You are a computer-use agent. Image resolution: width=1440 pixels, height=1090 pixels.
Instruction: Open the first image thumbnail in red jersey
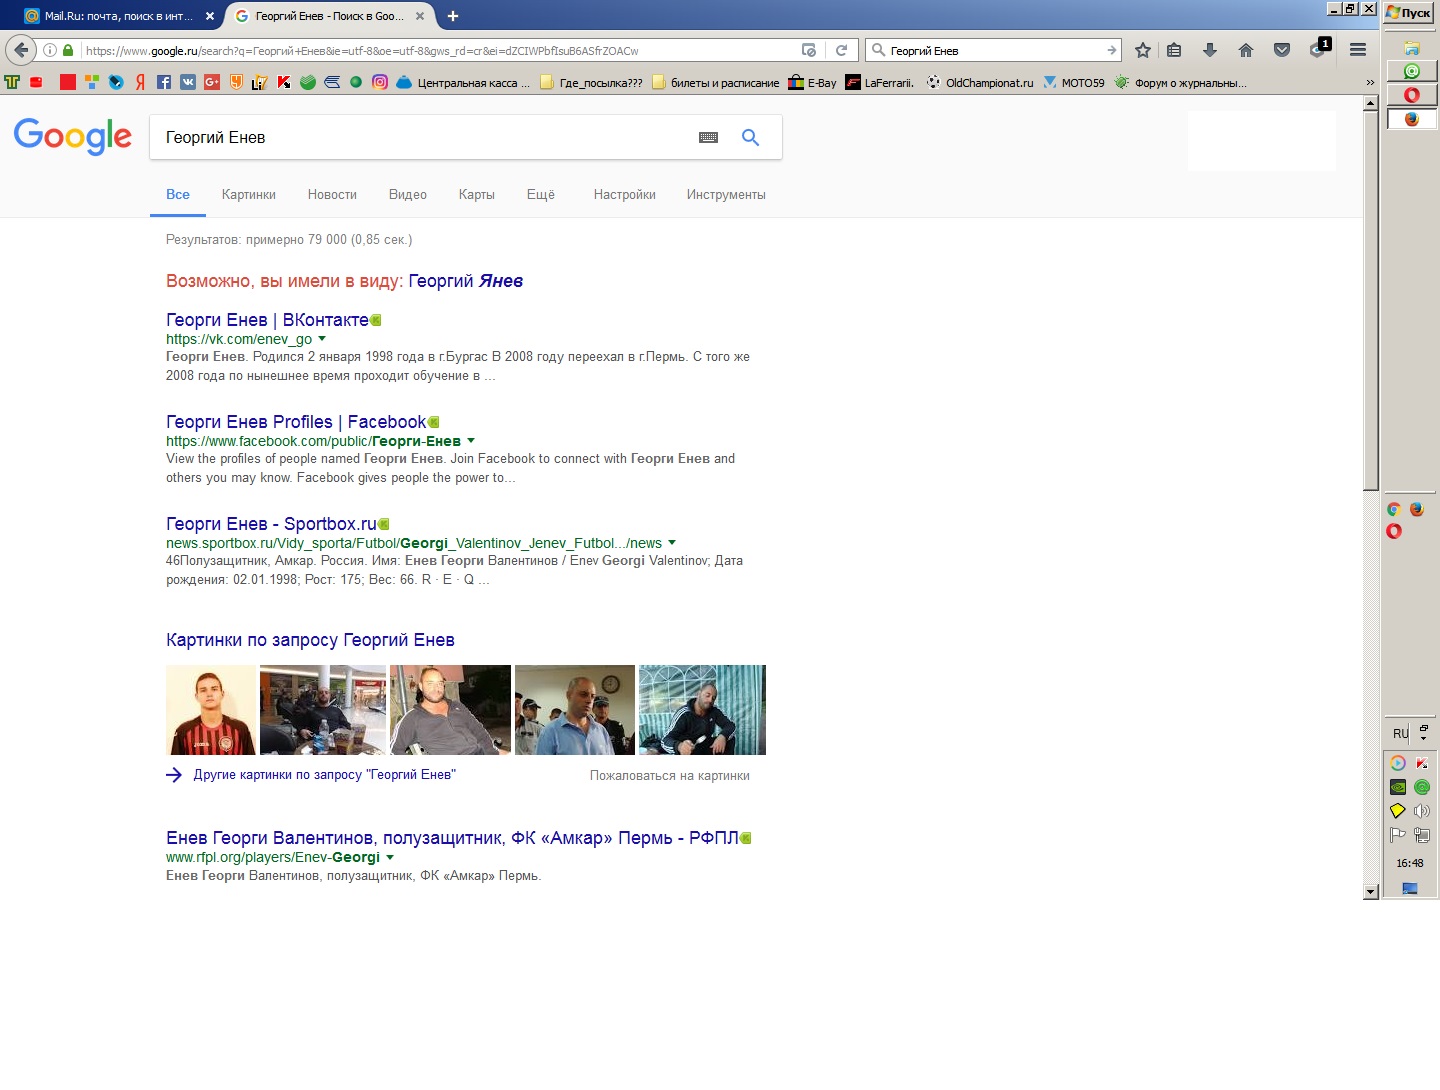211,710
